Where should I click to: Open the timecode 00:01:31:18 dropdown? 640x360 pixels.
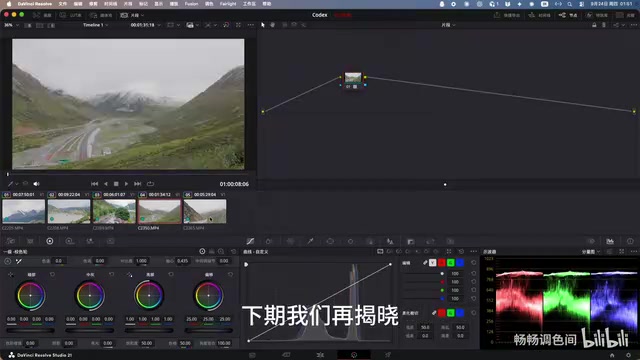[x=146, y=25]
